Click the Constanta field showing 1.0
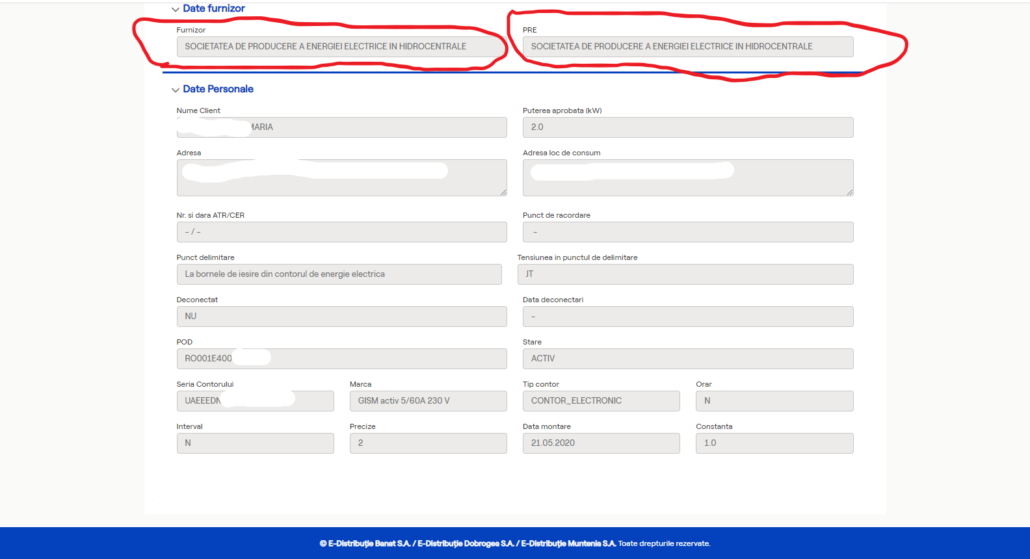 tap(774, 443)
